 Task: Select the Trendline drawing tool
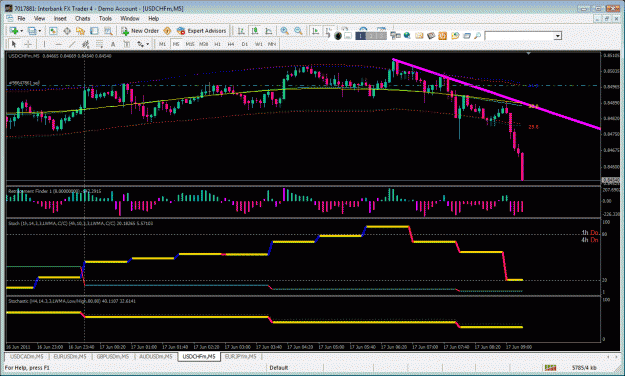click(72, 44)
